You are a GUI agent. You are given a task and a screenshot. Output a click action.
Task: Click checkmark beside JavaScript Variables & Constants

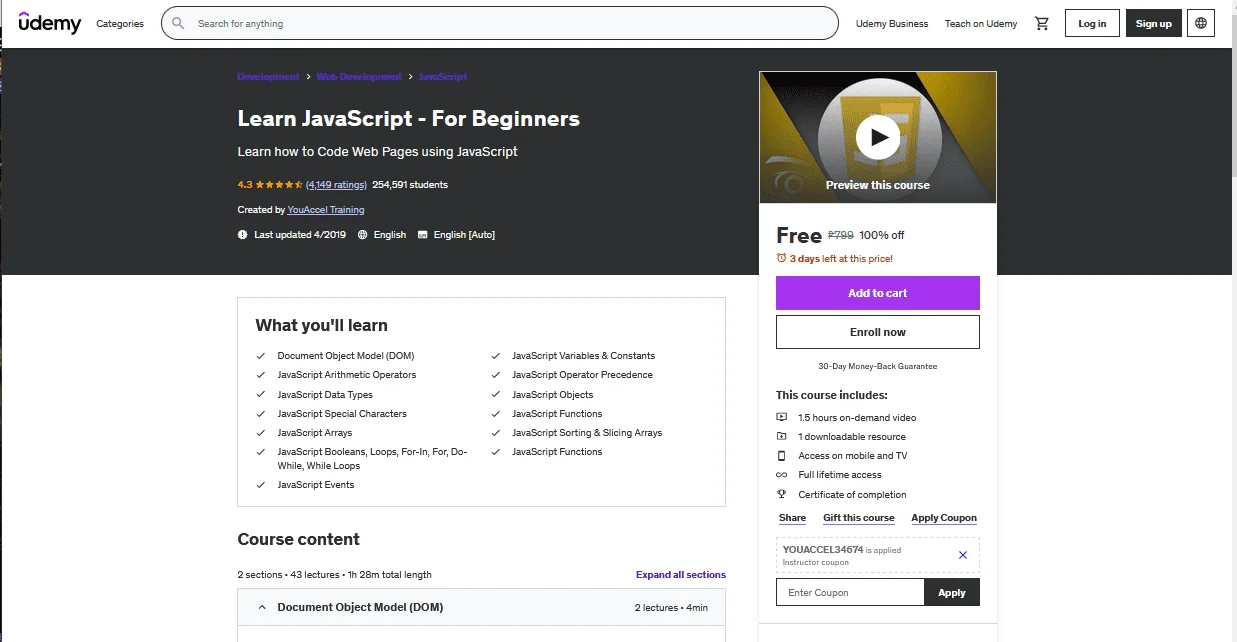coord(495,356)
